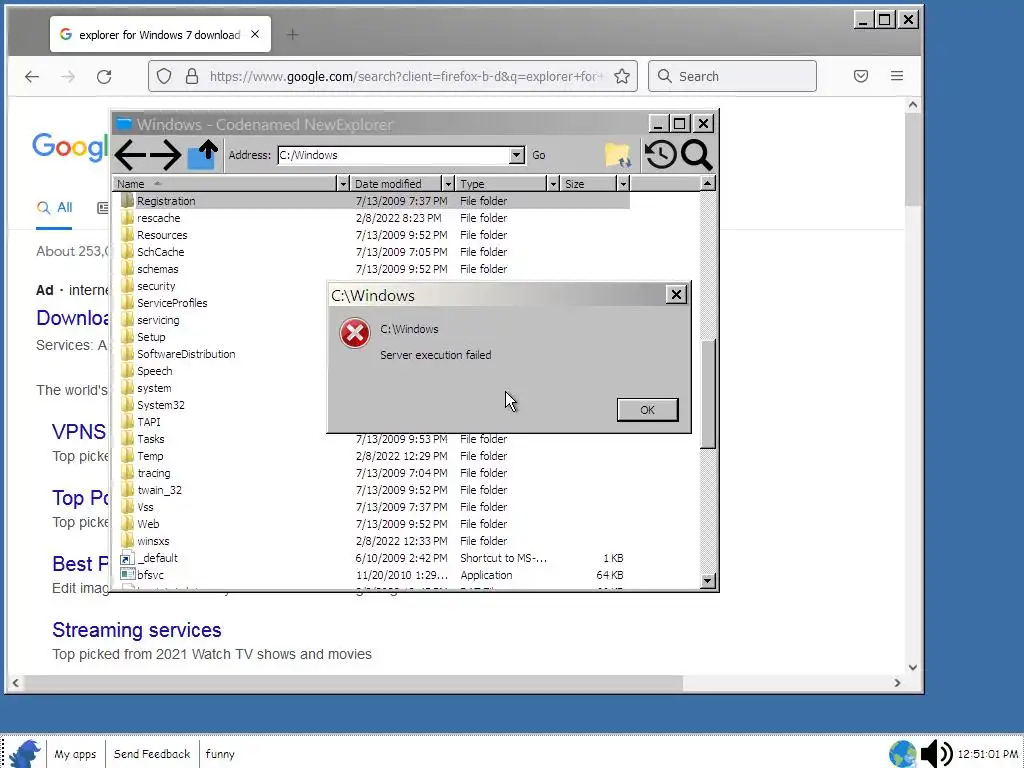Select the schemas folder
The width and height of the screenshot is (1024, 768).
[x=157, y=269]
